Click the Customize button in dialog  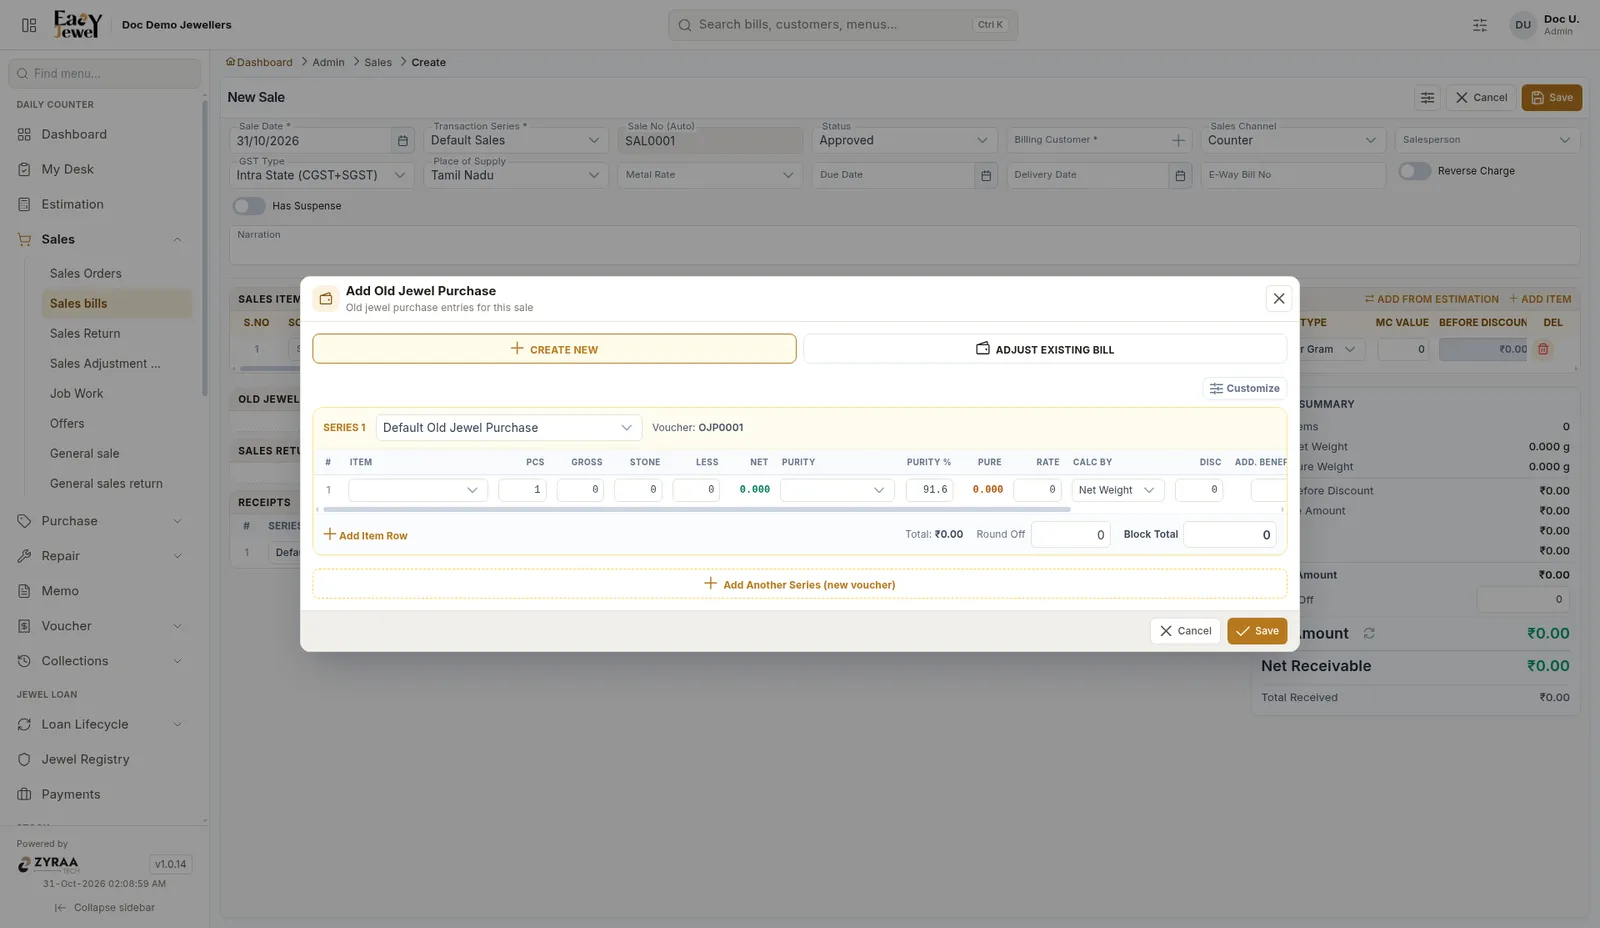(1245, 389)
